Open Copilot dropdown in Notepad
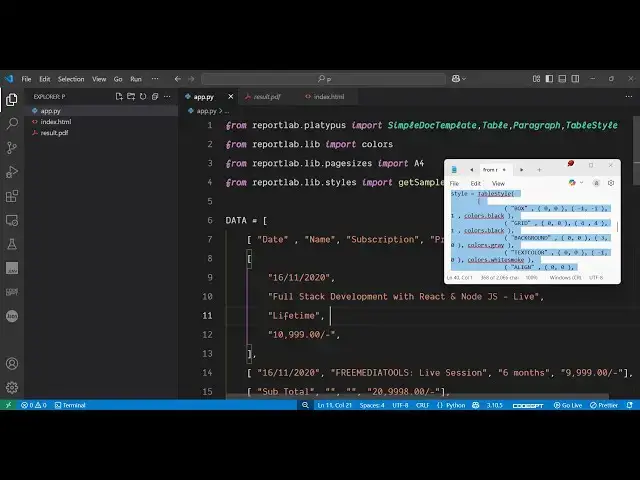This screenshot has width=640, height=480. pyautogui.click(x=576, y=183)
